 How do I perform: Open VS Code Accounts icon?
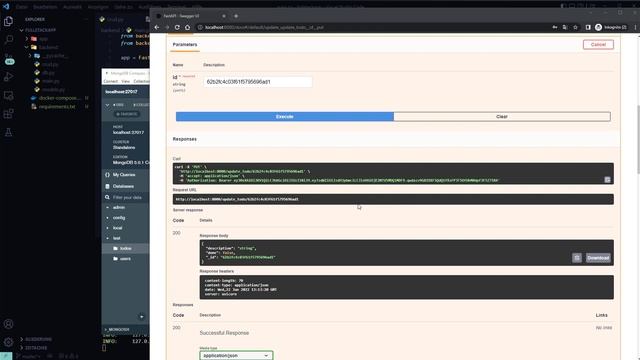click(x=8, y=324)
